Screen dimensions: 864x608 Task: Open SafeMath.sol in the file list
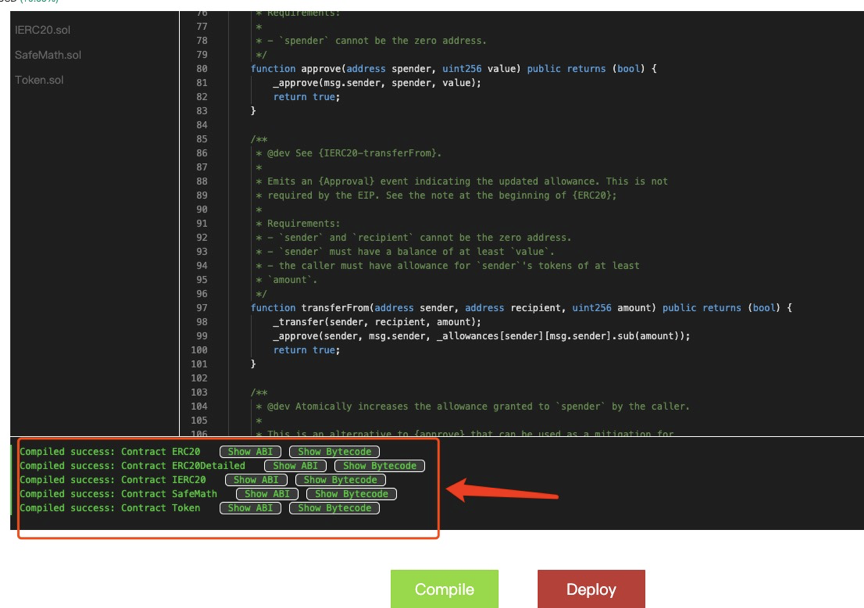[48, 55]
